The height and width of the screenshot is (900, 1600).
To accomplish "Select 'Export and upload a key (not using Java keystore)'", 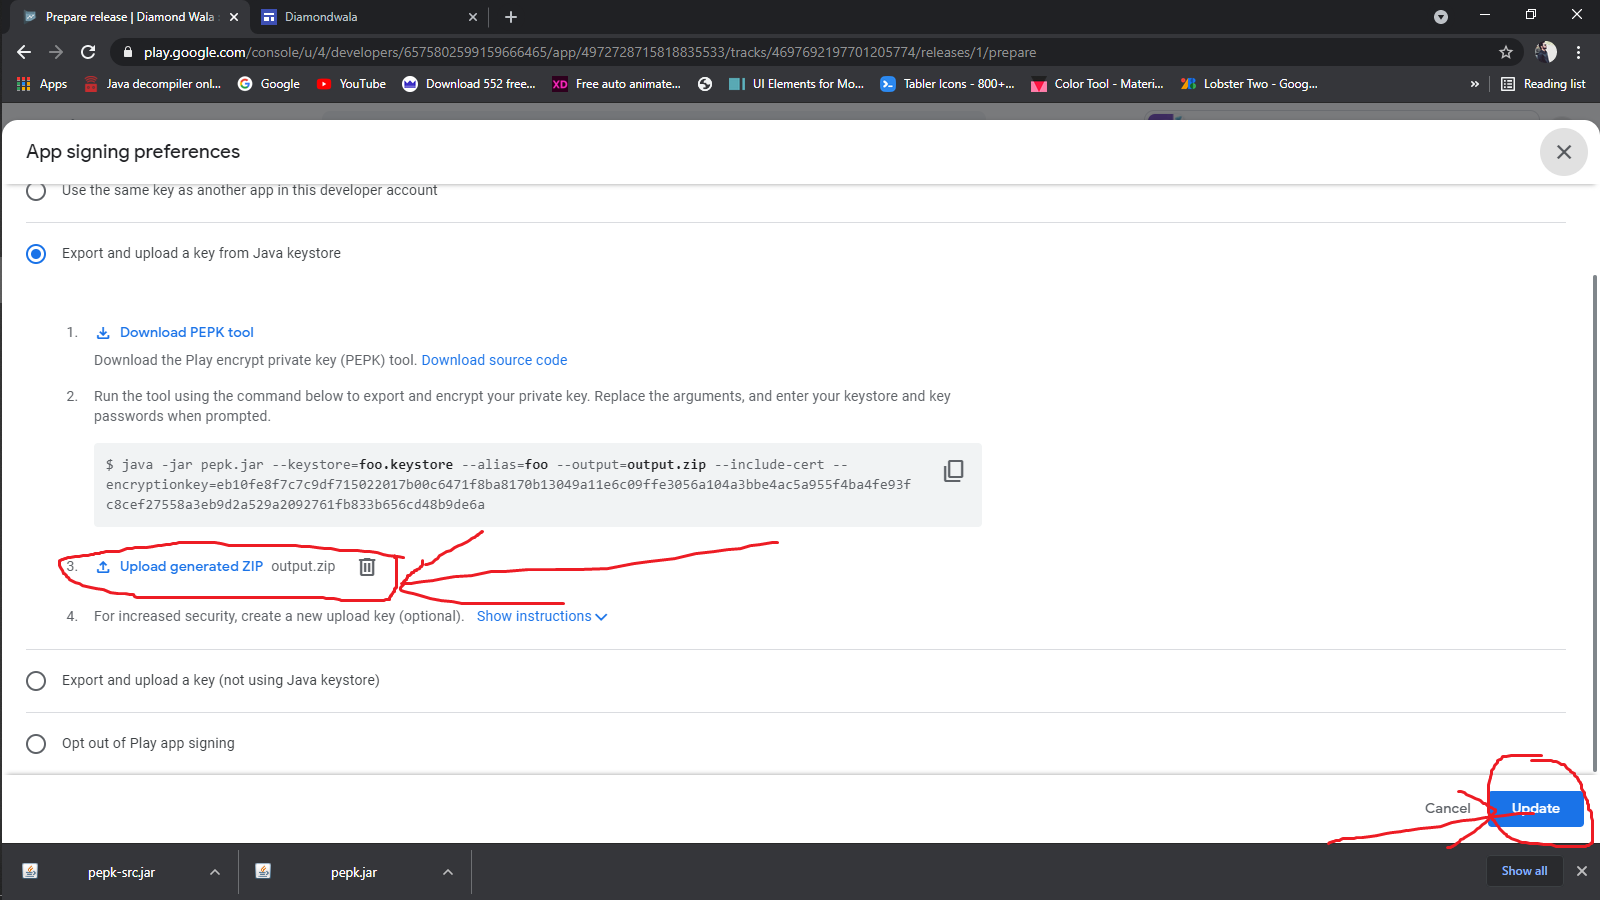I will [36, 681].
